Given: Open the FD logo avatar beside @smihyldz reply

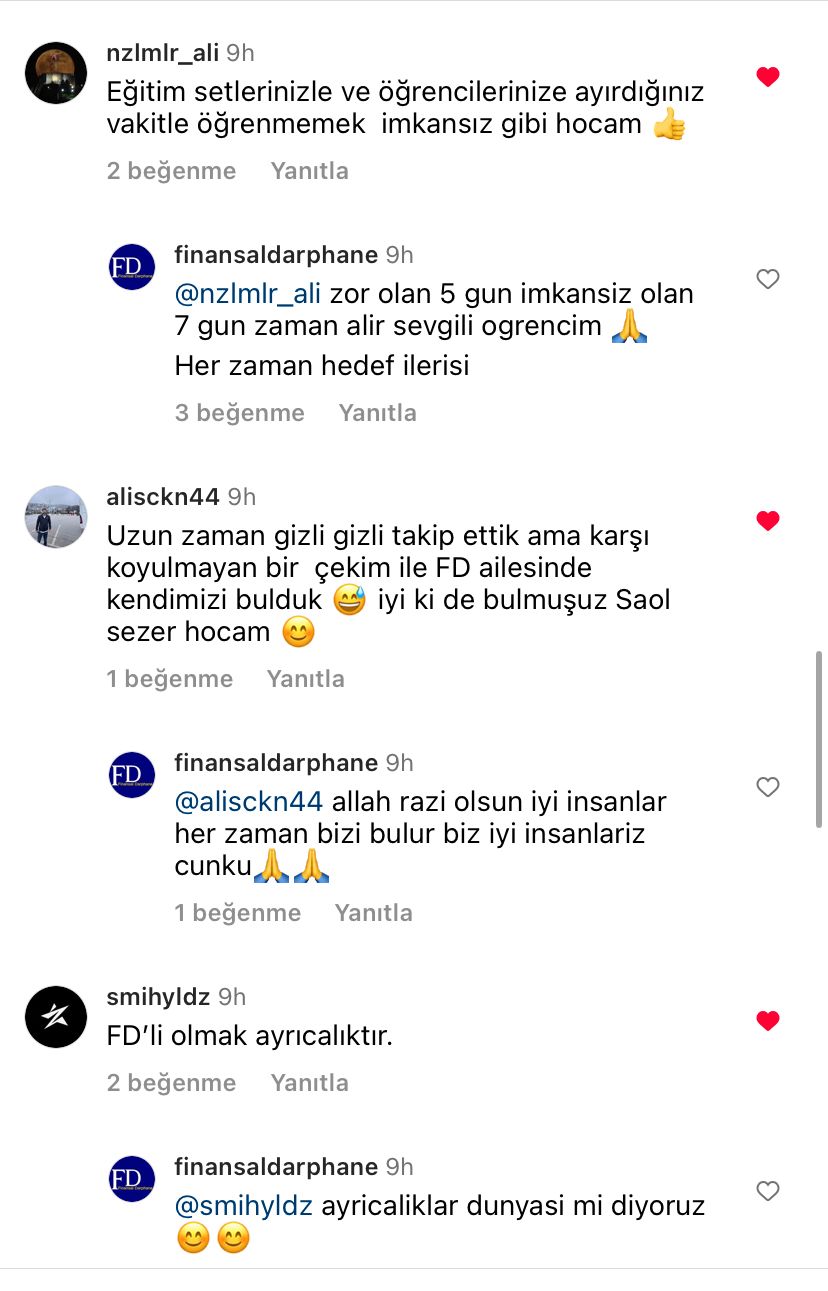Looking at the screenshot, I should (132, 1179).
